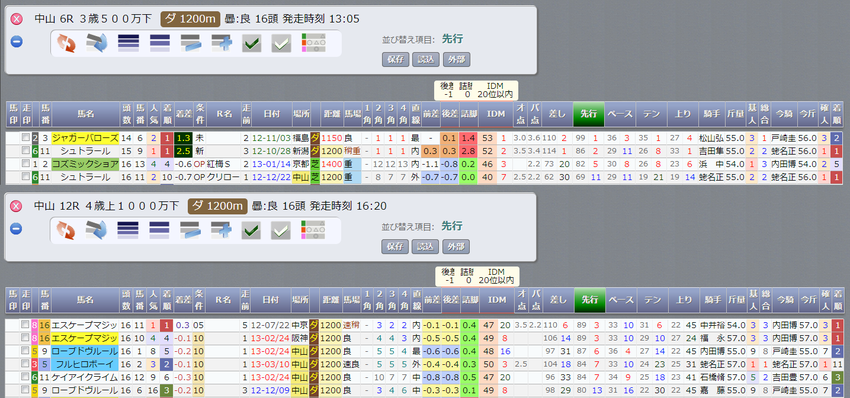Click jockey cell 中井裕

pyautogui.click(x=712, y=325)
